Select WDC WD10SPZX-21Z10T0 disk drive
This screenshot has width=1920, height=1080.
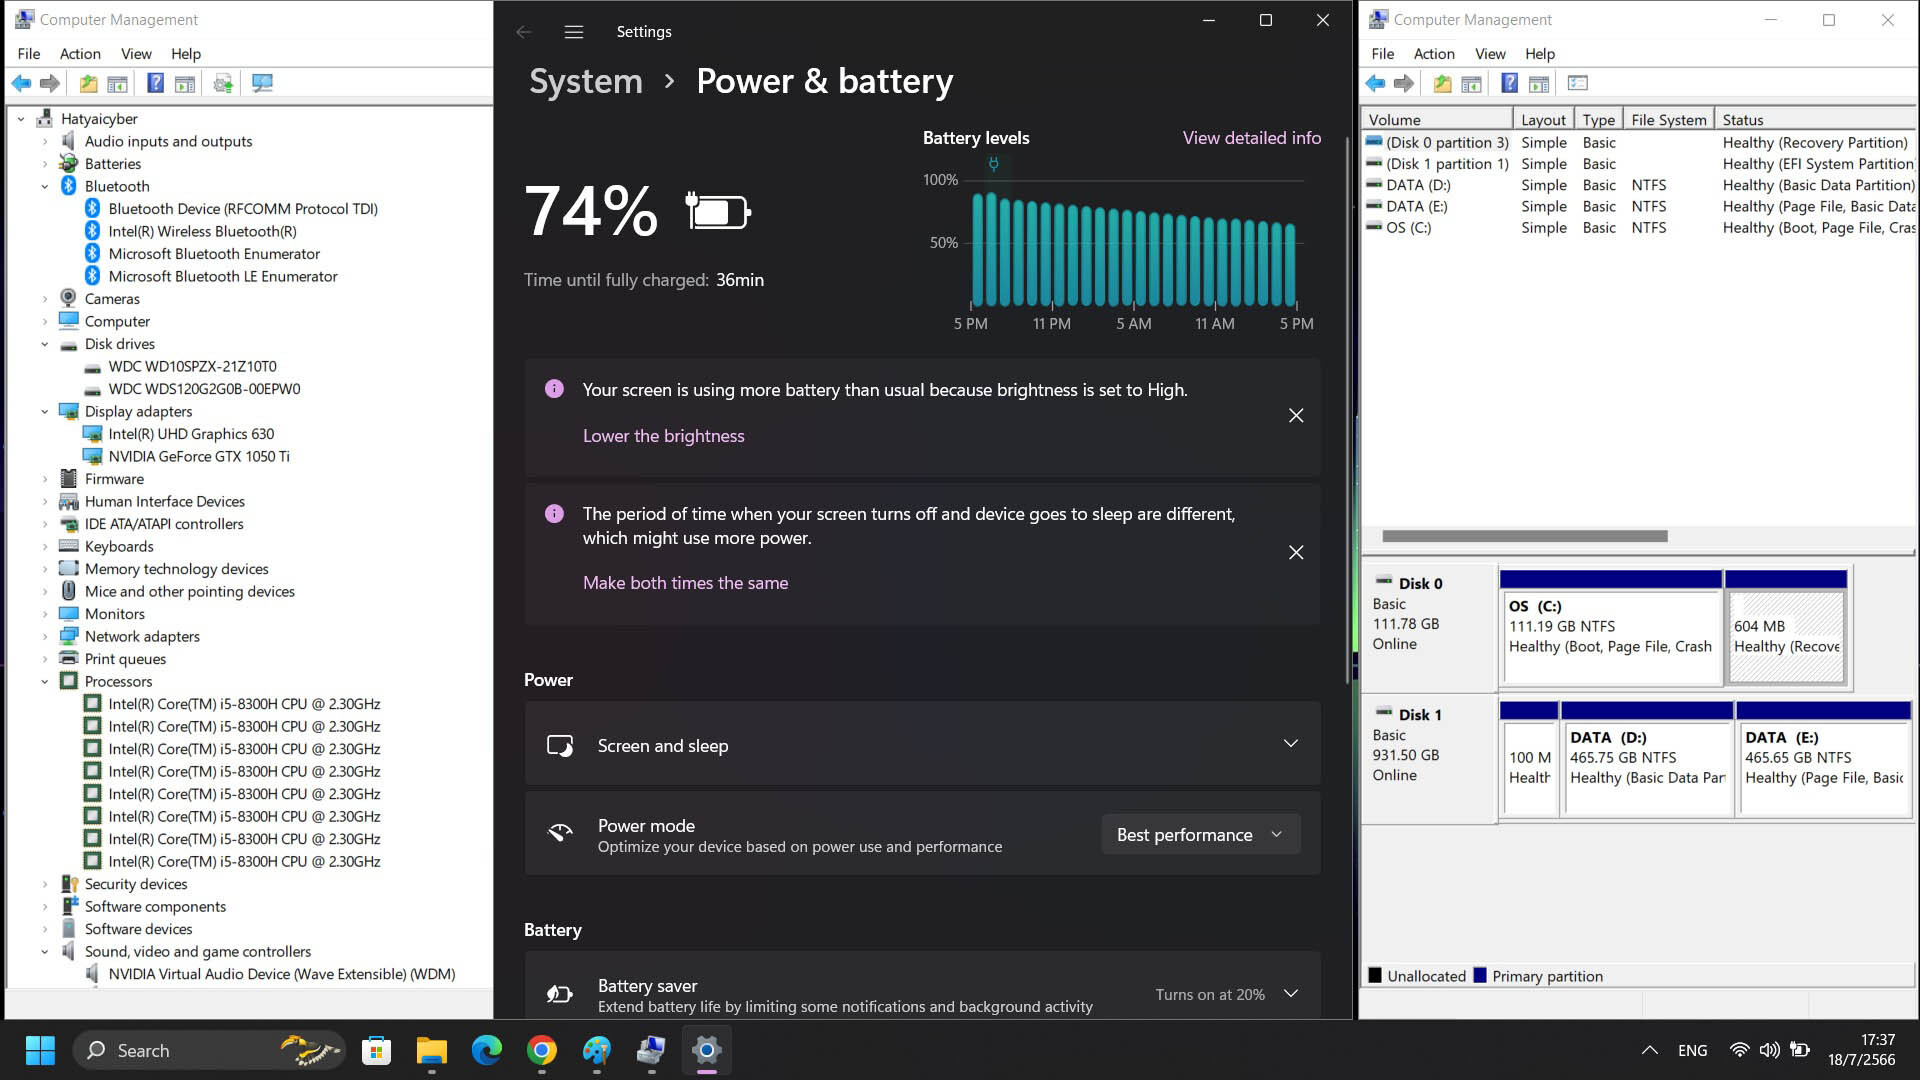tap(192, 367)
